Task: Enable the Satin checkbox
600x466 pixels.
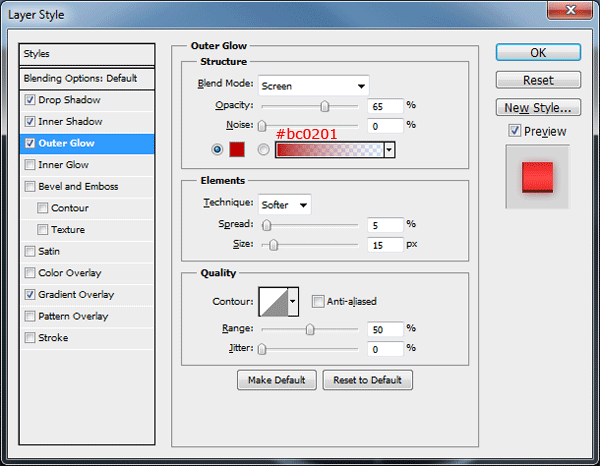Action: [30, 251]
